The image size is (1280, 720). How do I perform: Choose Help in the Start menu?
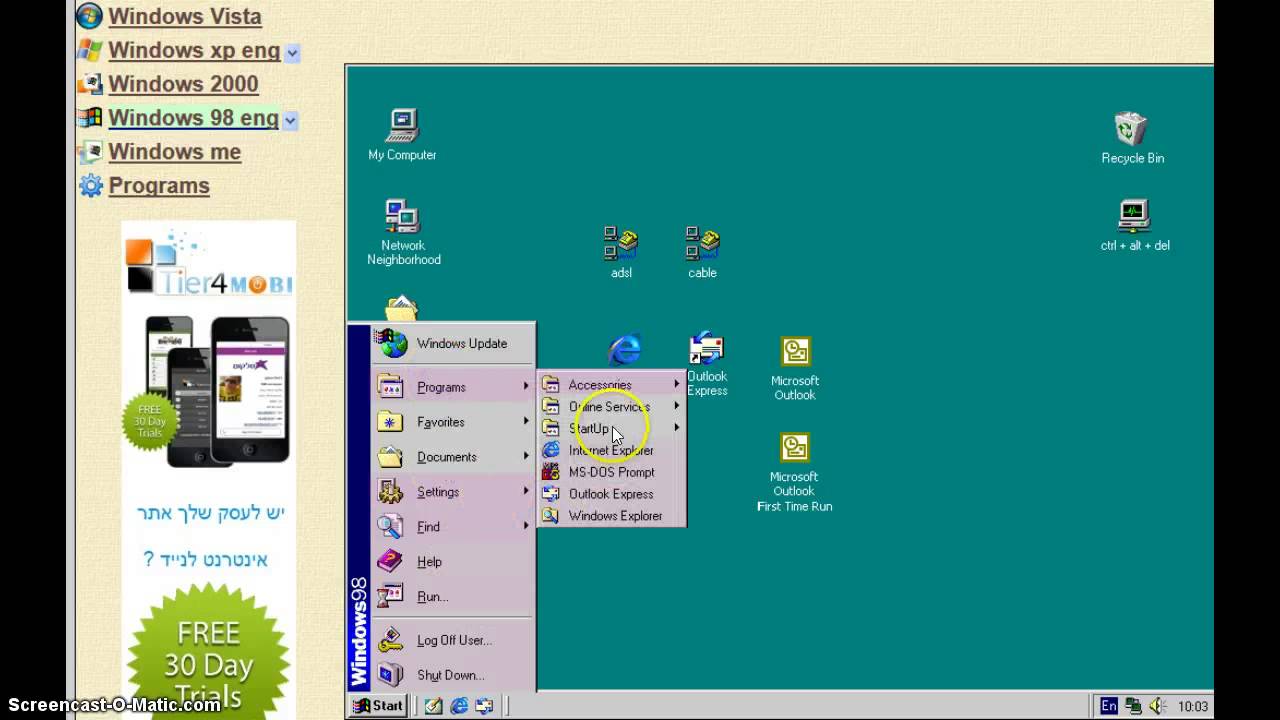(x=453, y=562)
